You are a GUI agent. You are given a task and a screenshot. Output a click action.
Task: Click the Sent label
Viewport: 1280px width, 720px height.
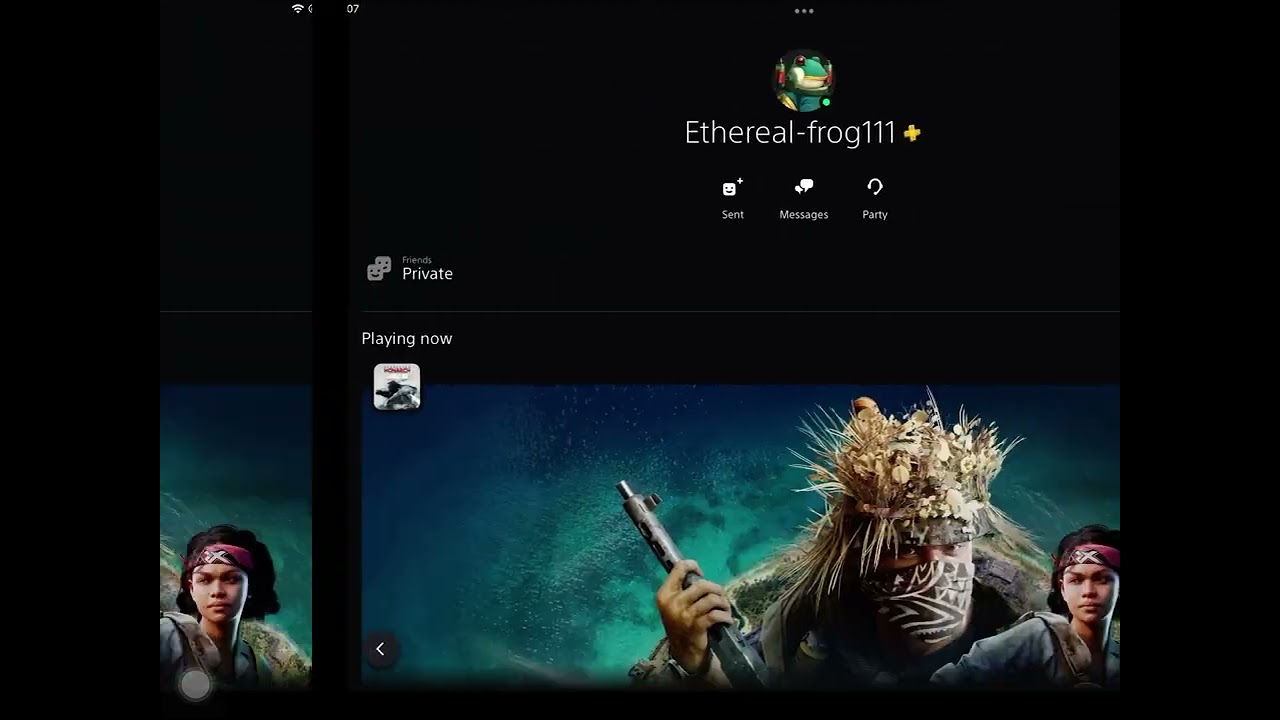[733, 215]
